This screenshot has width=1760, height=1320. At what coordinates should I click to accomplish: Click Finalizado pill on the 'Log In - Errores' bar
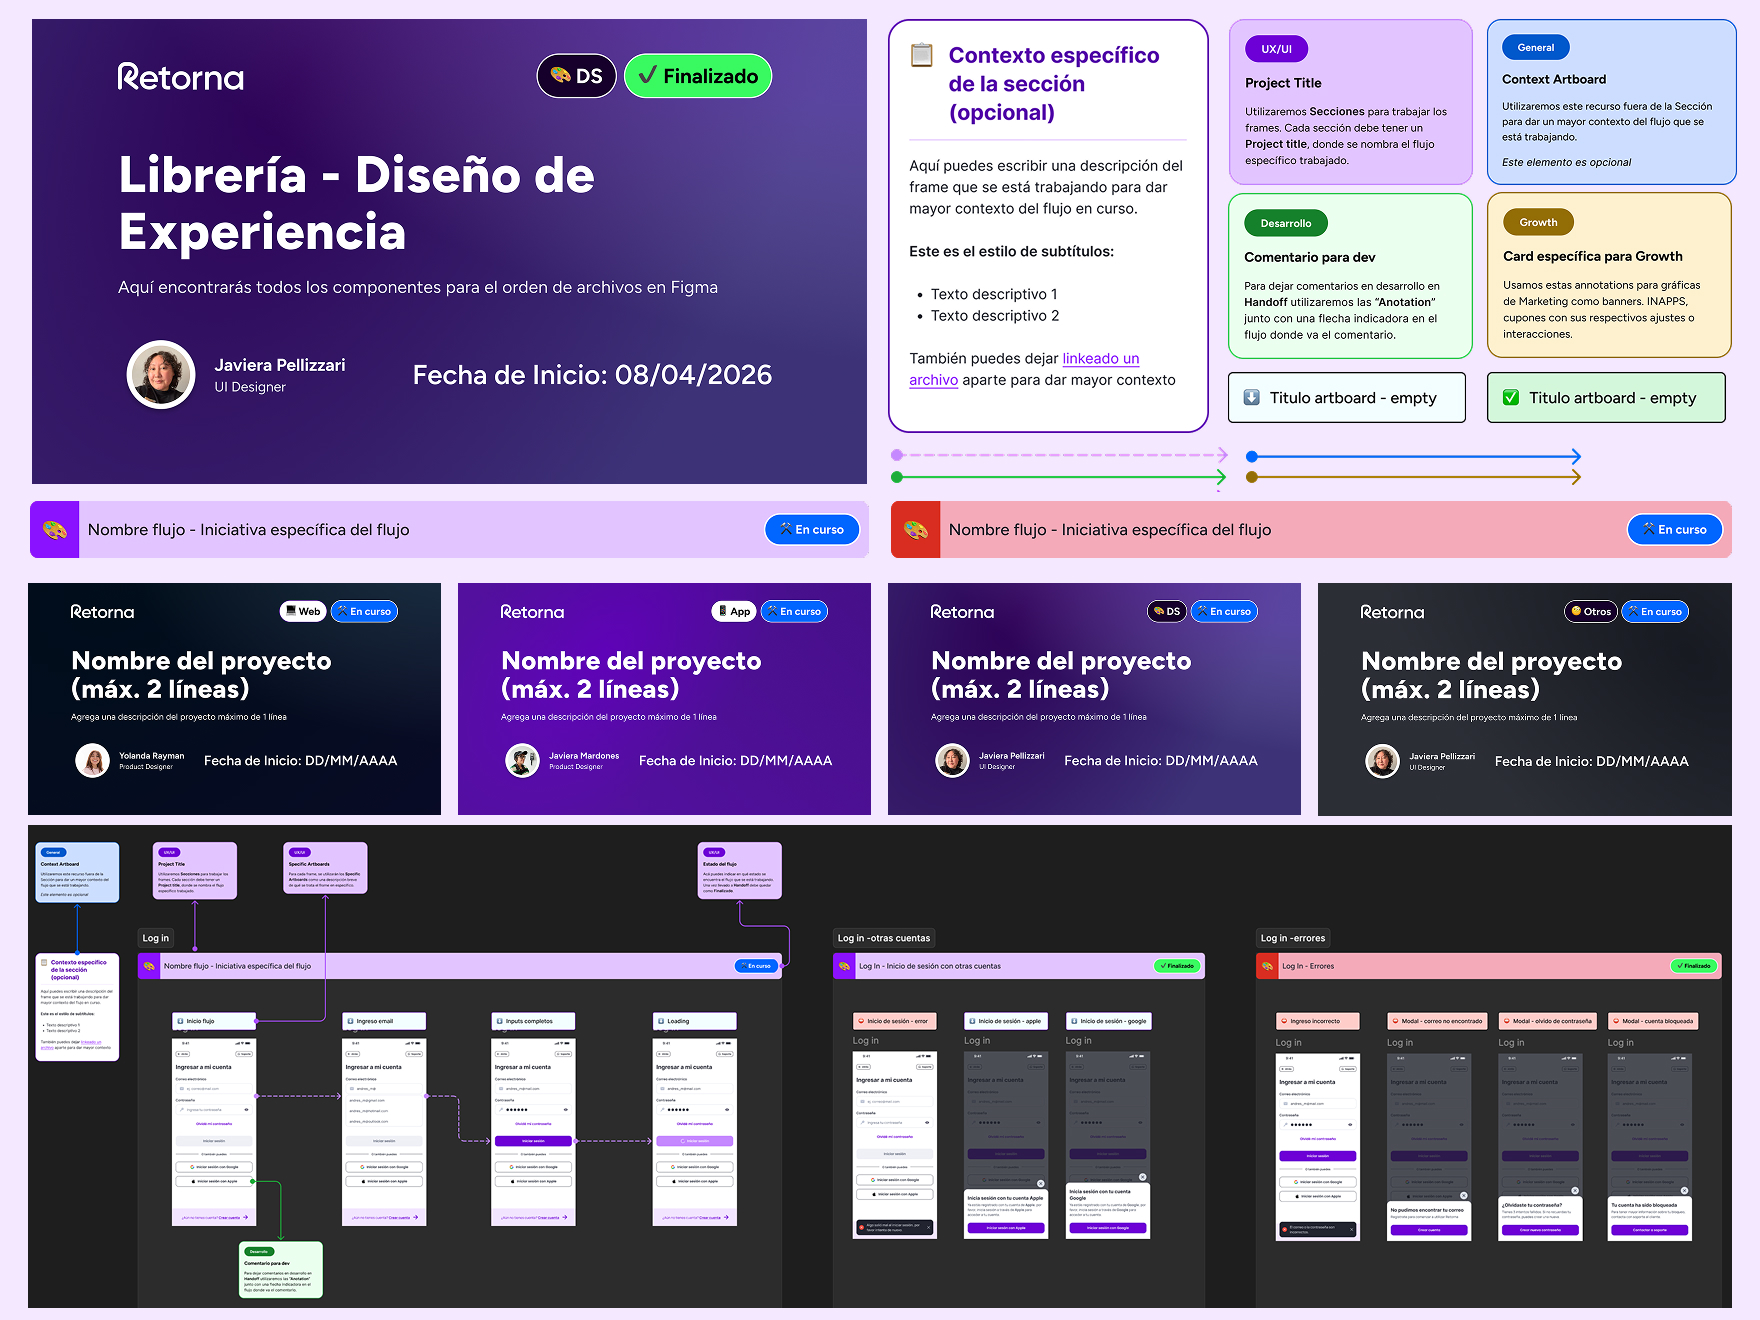[1694, 966]
